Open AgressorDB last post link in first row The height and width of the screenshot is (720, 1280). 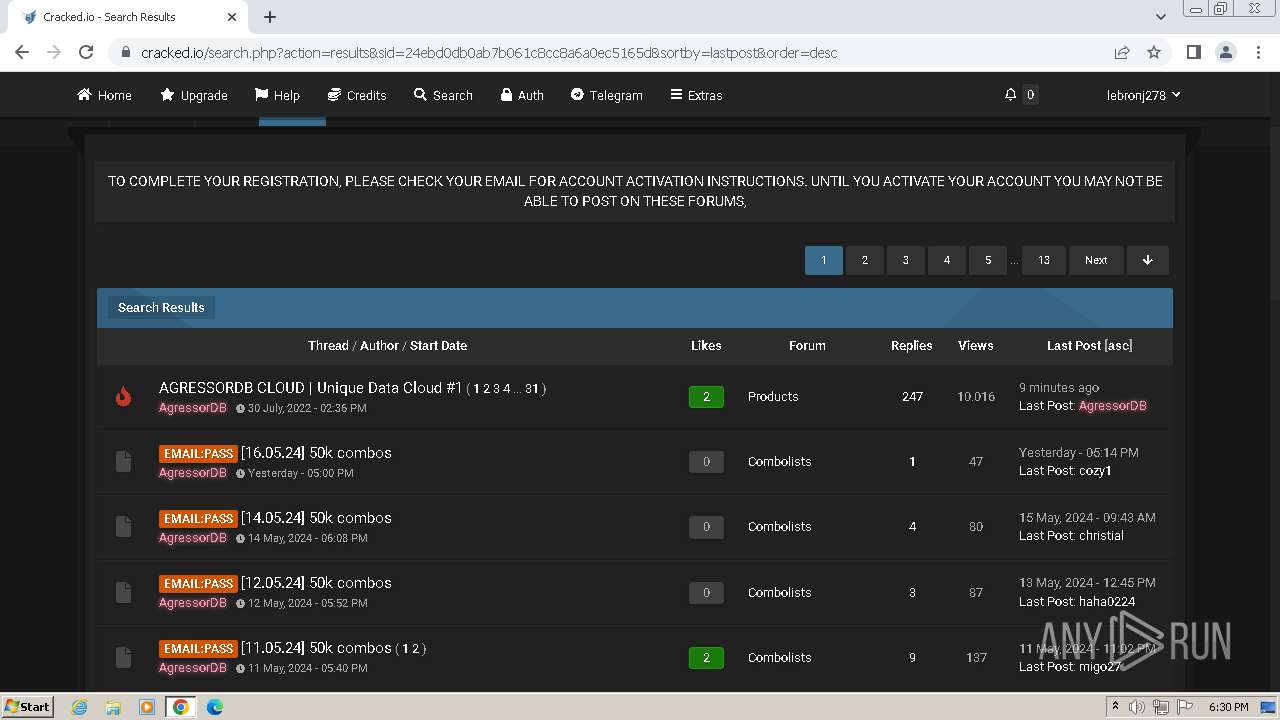coord(1113,406)
